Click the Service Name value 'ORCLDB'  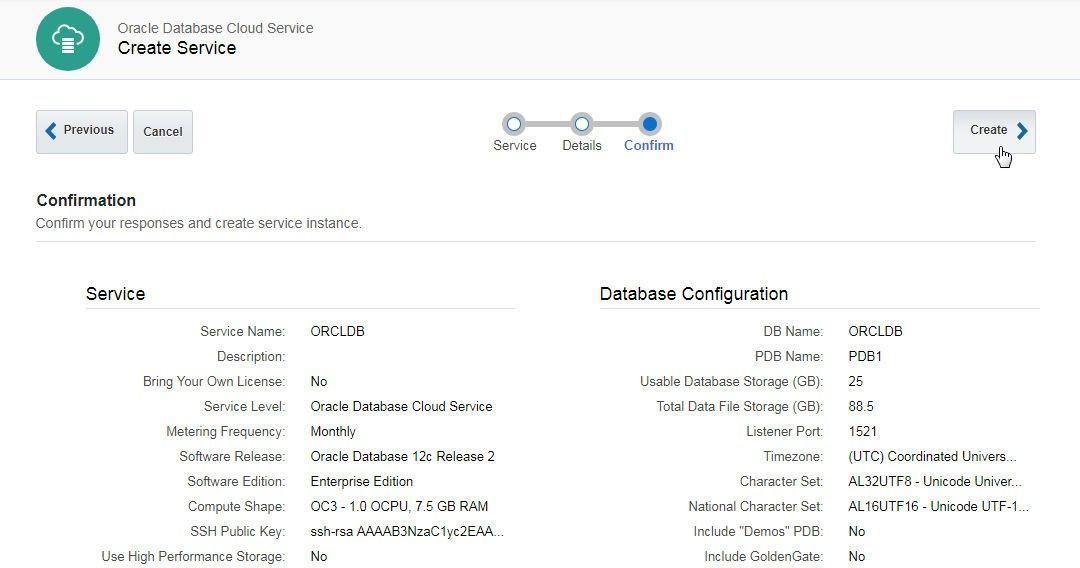[338, 331]
